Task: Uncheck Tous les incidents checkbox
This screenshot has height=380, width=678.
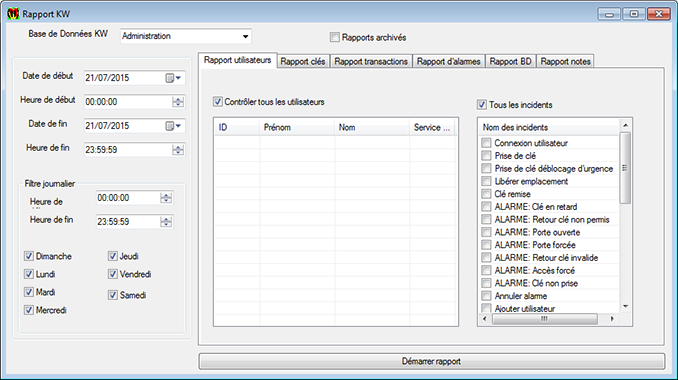Action: (482, 105)
